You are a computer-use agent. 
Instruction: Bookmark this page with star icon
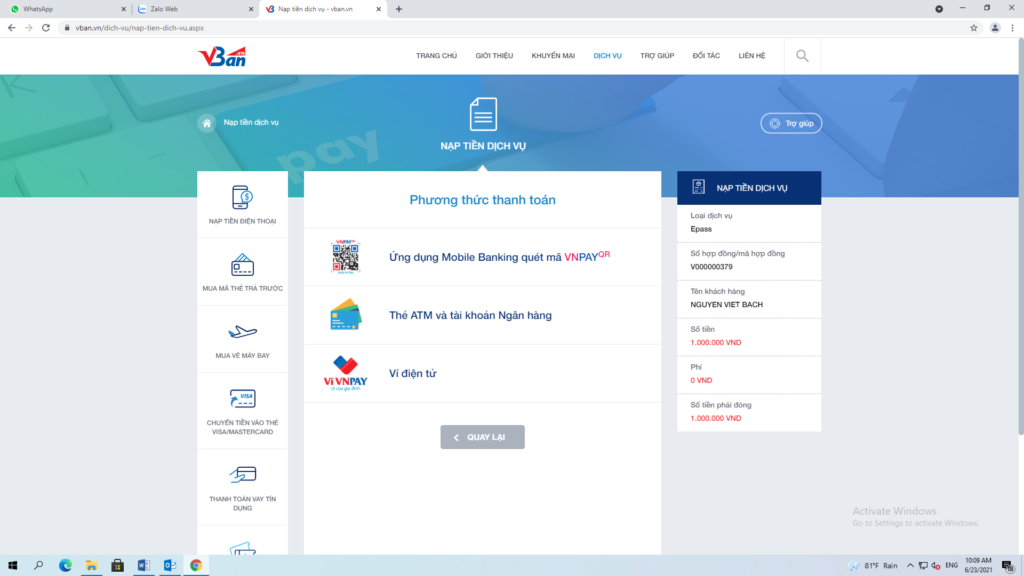pos(974,28)
